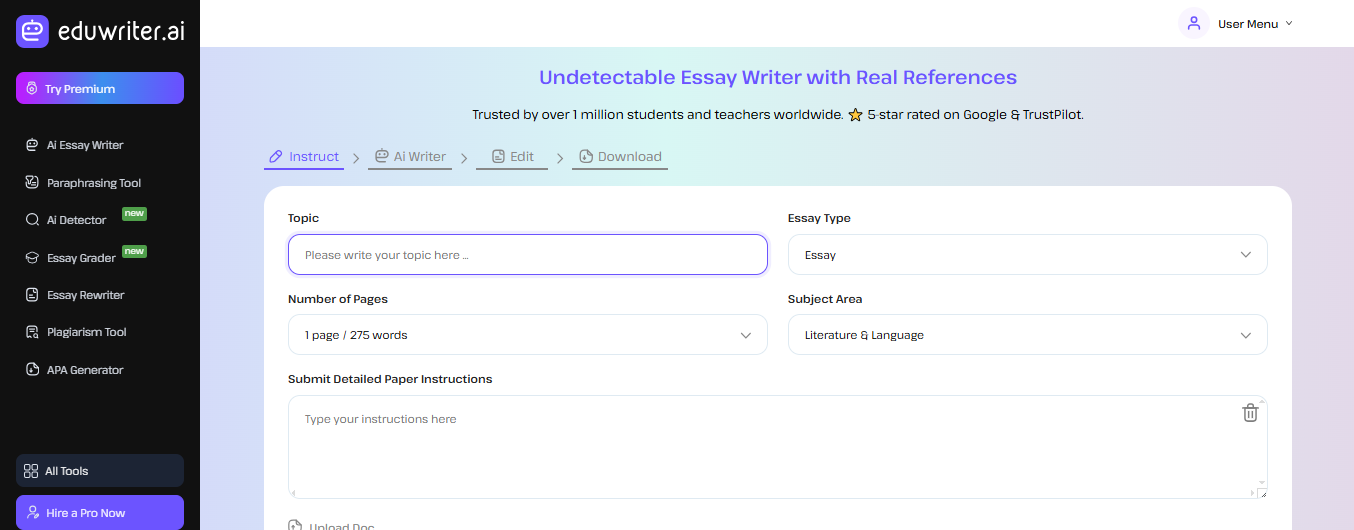Viewport: 1354px width, 530px height.
Task: Click the APA Generator sidebar icon
Action: tap(32, 370)
